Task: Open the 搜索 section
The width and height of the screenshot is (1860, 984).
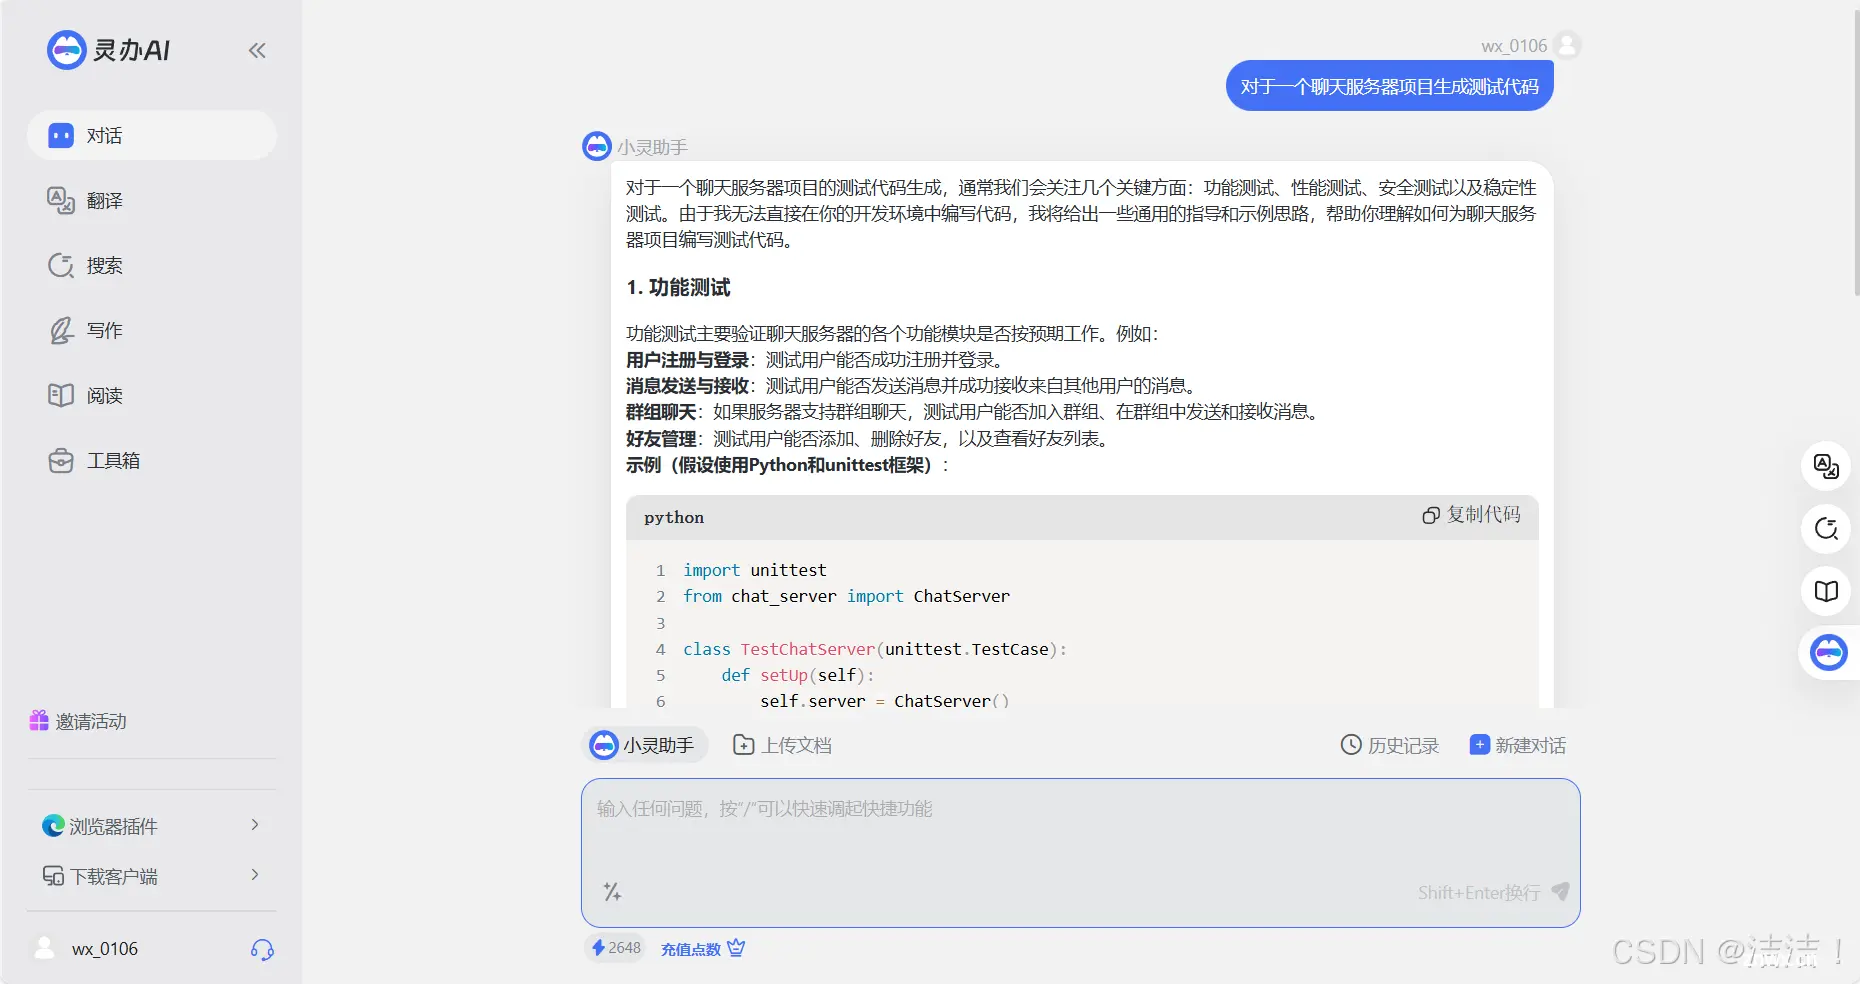Action: 152,265
